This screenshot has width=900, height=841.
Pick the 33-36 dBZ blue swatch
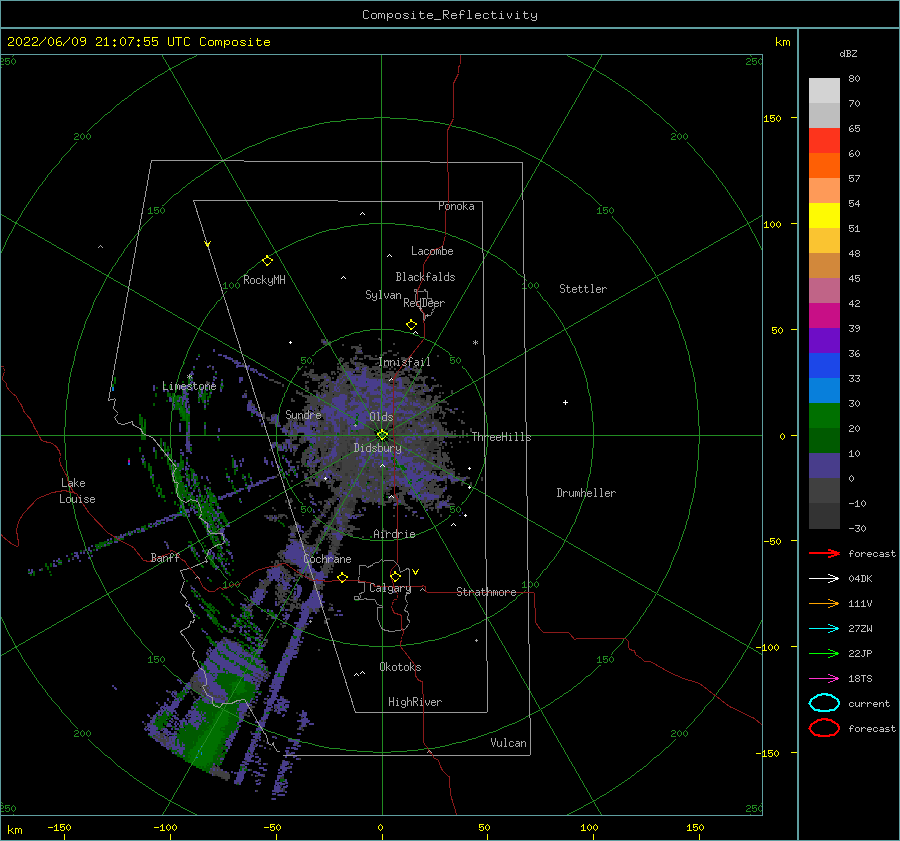pos(824,365)
